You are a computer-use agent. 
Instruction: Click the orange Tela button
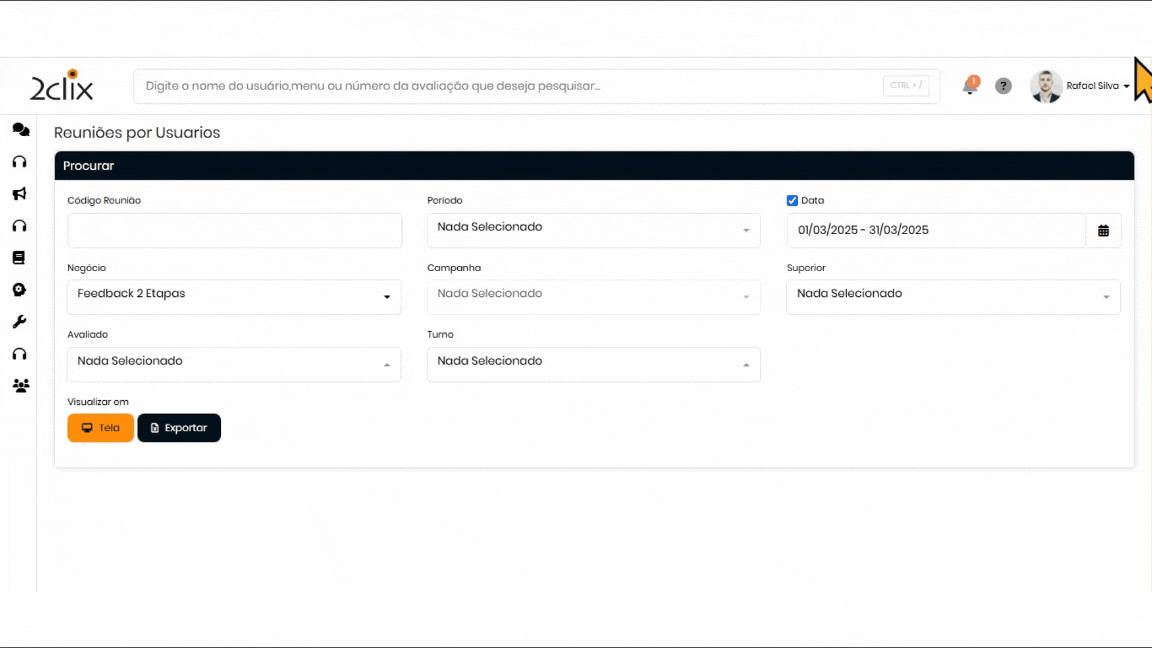[100, 428]
